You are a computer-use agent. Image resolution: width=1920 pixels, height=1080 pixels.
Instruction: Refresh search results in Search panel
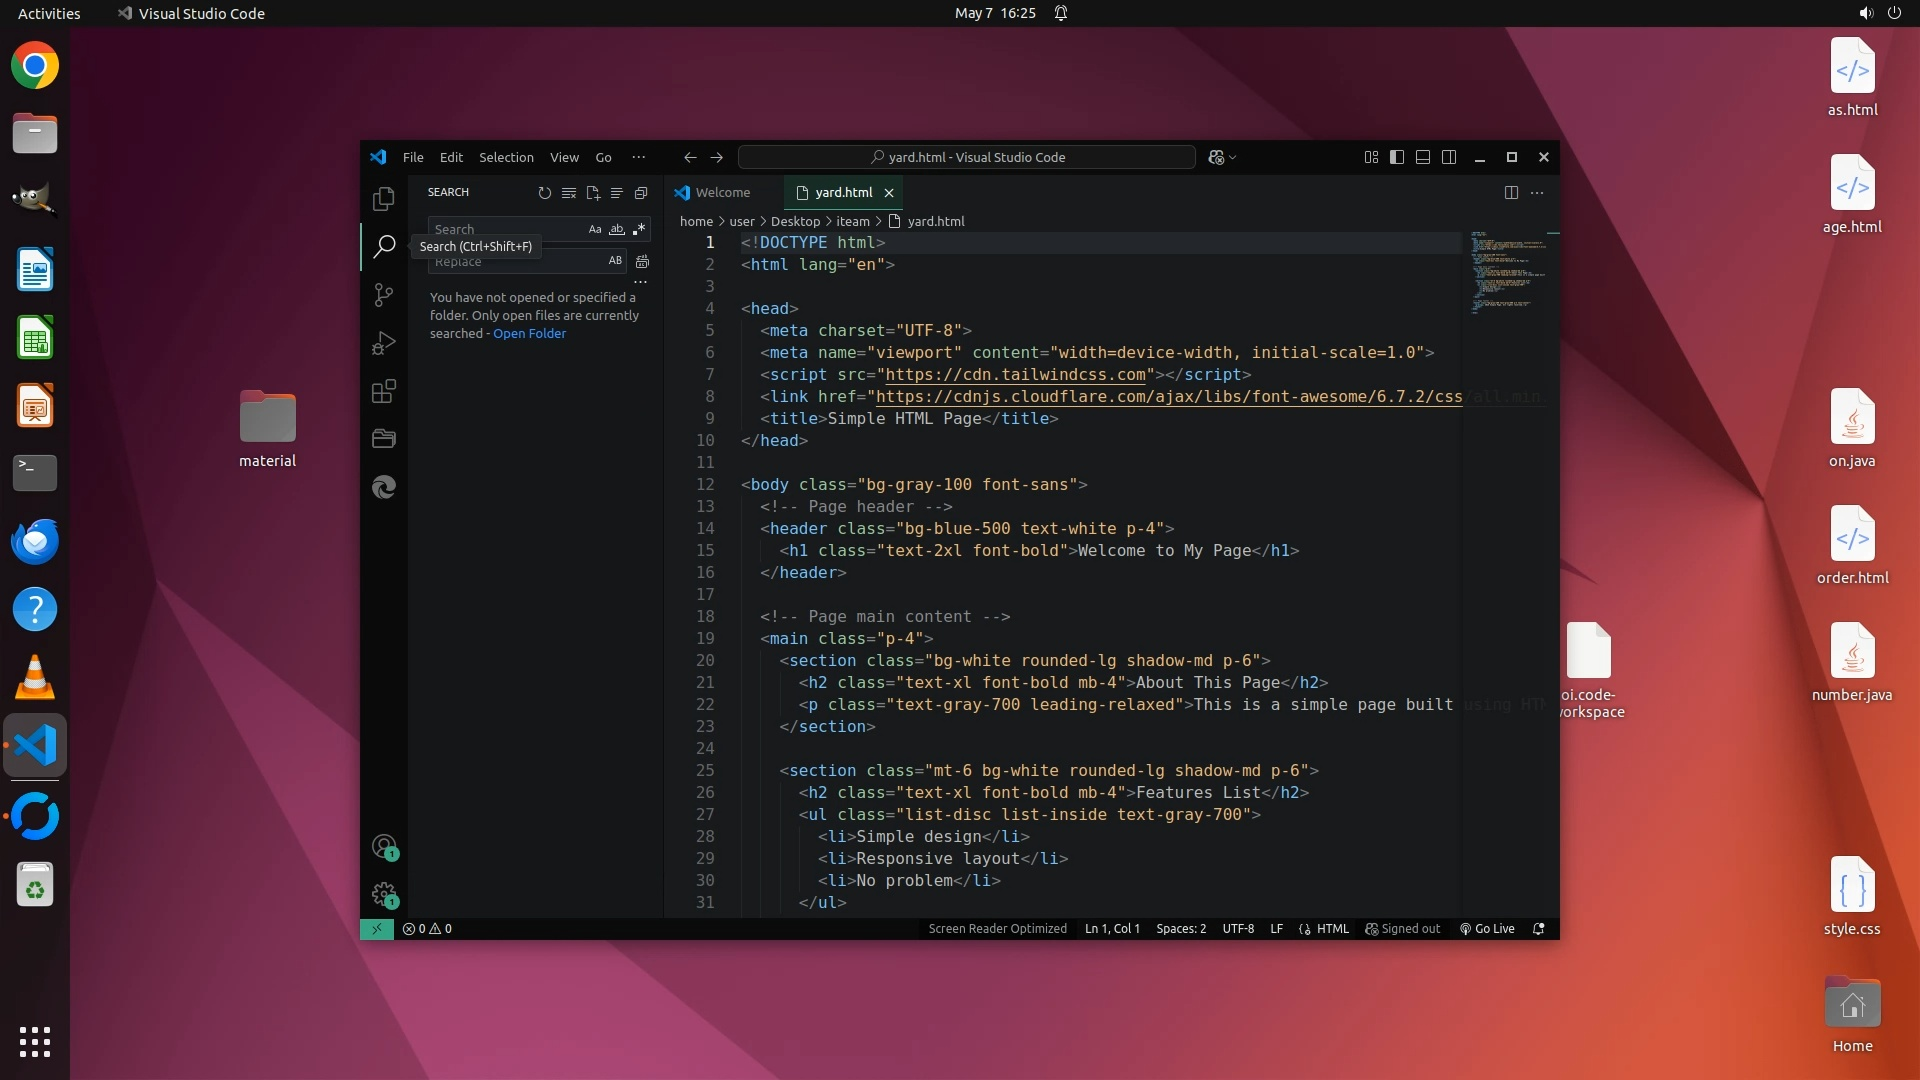pos(544,193)
